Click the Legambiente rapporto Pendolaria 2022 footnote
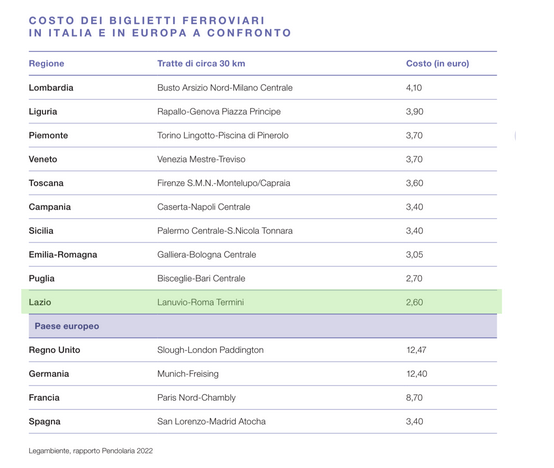Screen dimensions: 554x468 point(91,451)
